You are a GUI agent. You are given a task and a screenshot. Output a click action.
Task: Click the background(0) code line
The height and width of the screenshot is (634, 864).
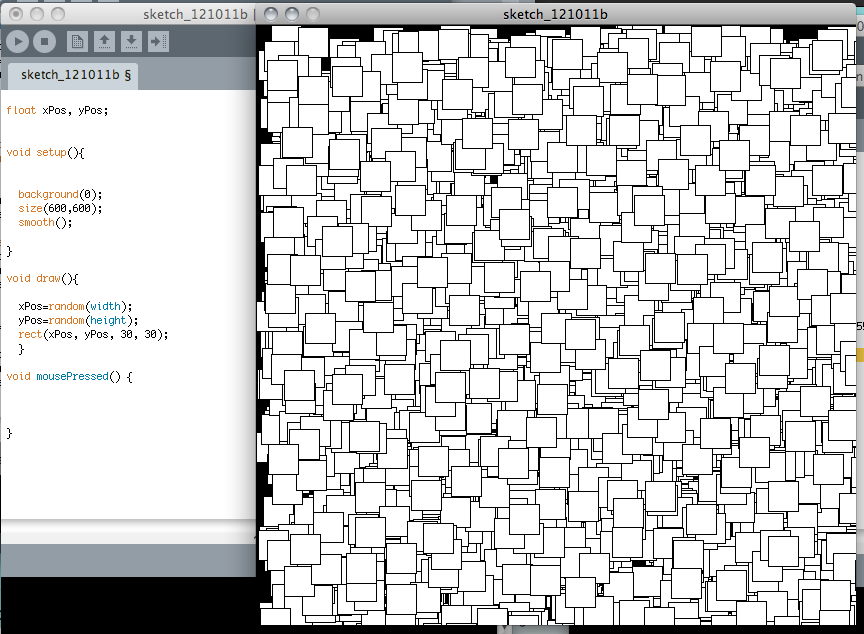pos(60,194)
